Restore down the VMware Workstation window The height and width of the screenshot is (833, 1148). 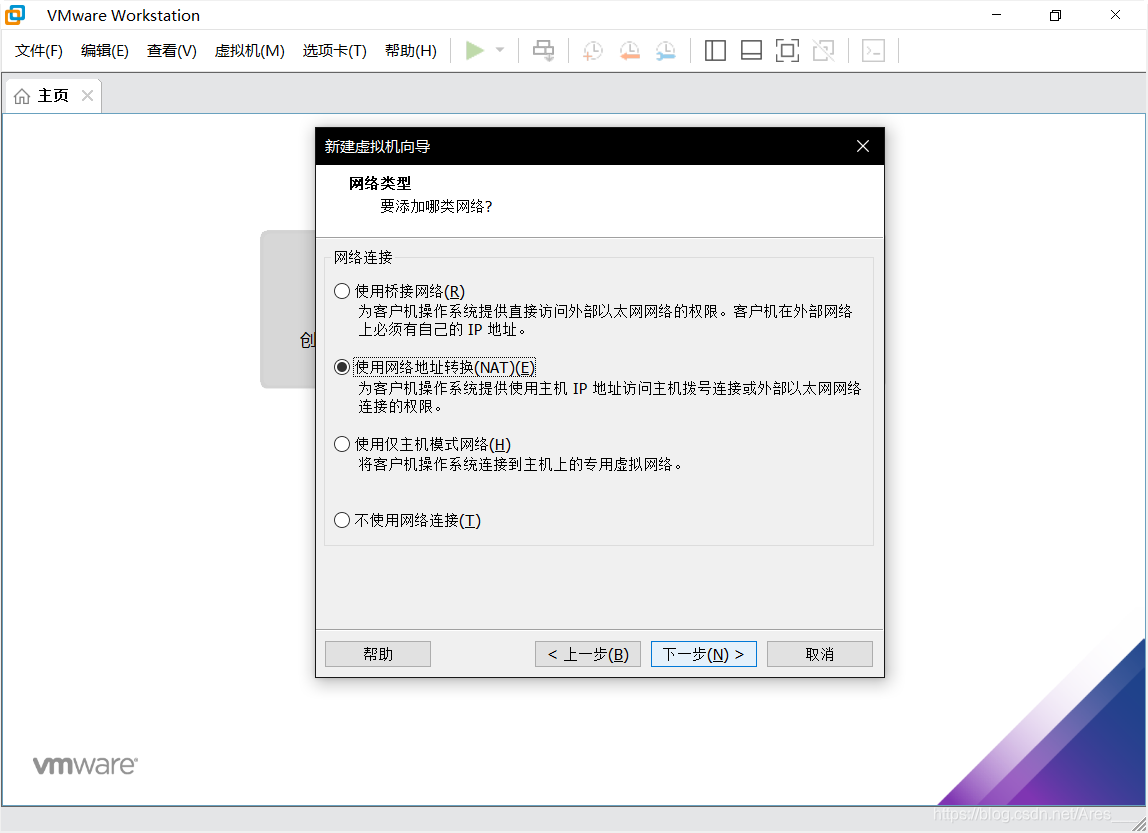[1055, 15]
